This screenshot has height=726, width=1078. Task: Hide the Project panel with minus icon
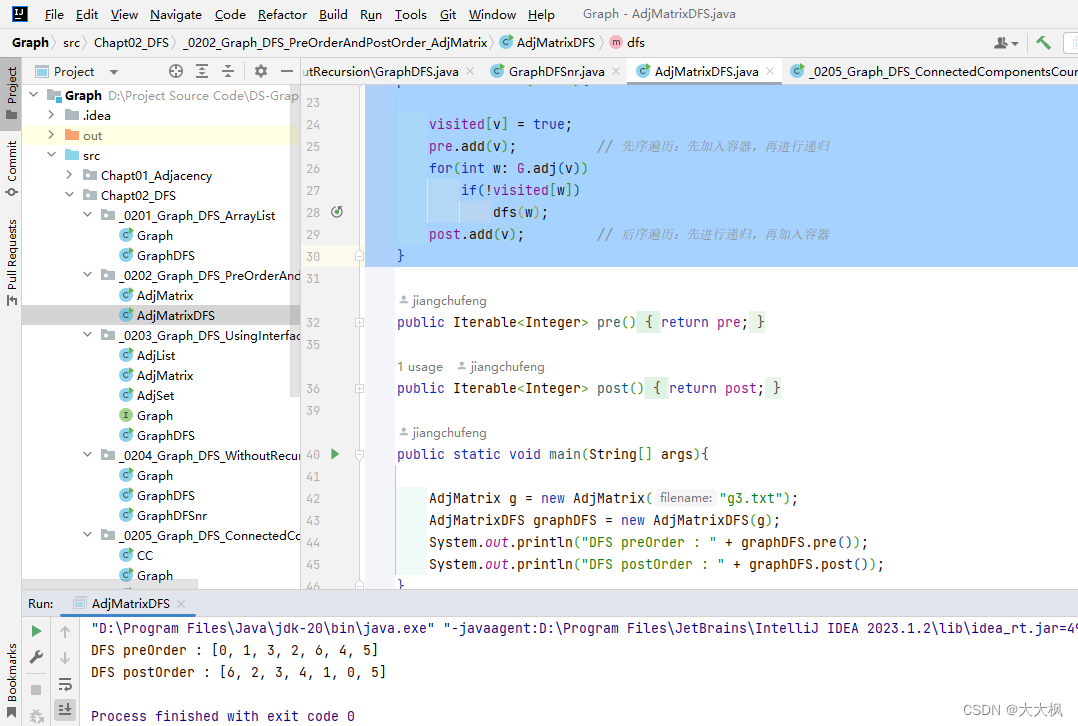[287, 71]
